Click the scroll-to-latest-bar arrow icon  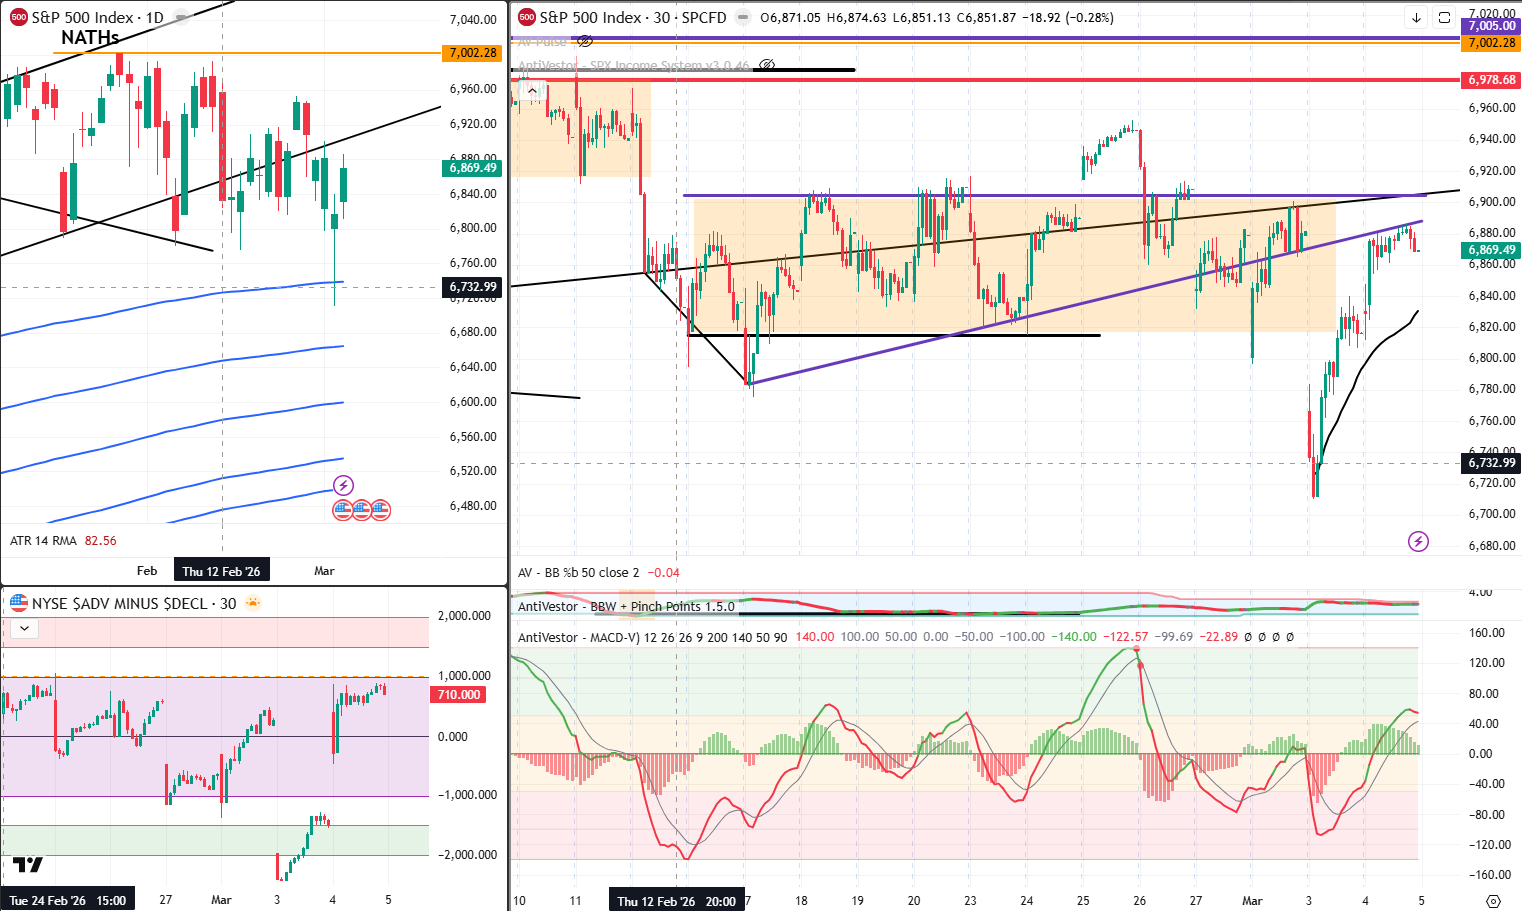[x=1416, y=18]
